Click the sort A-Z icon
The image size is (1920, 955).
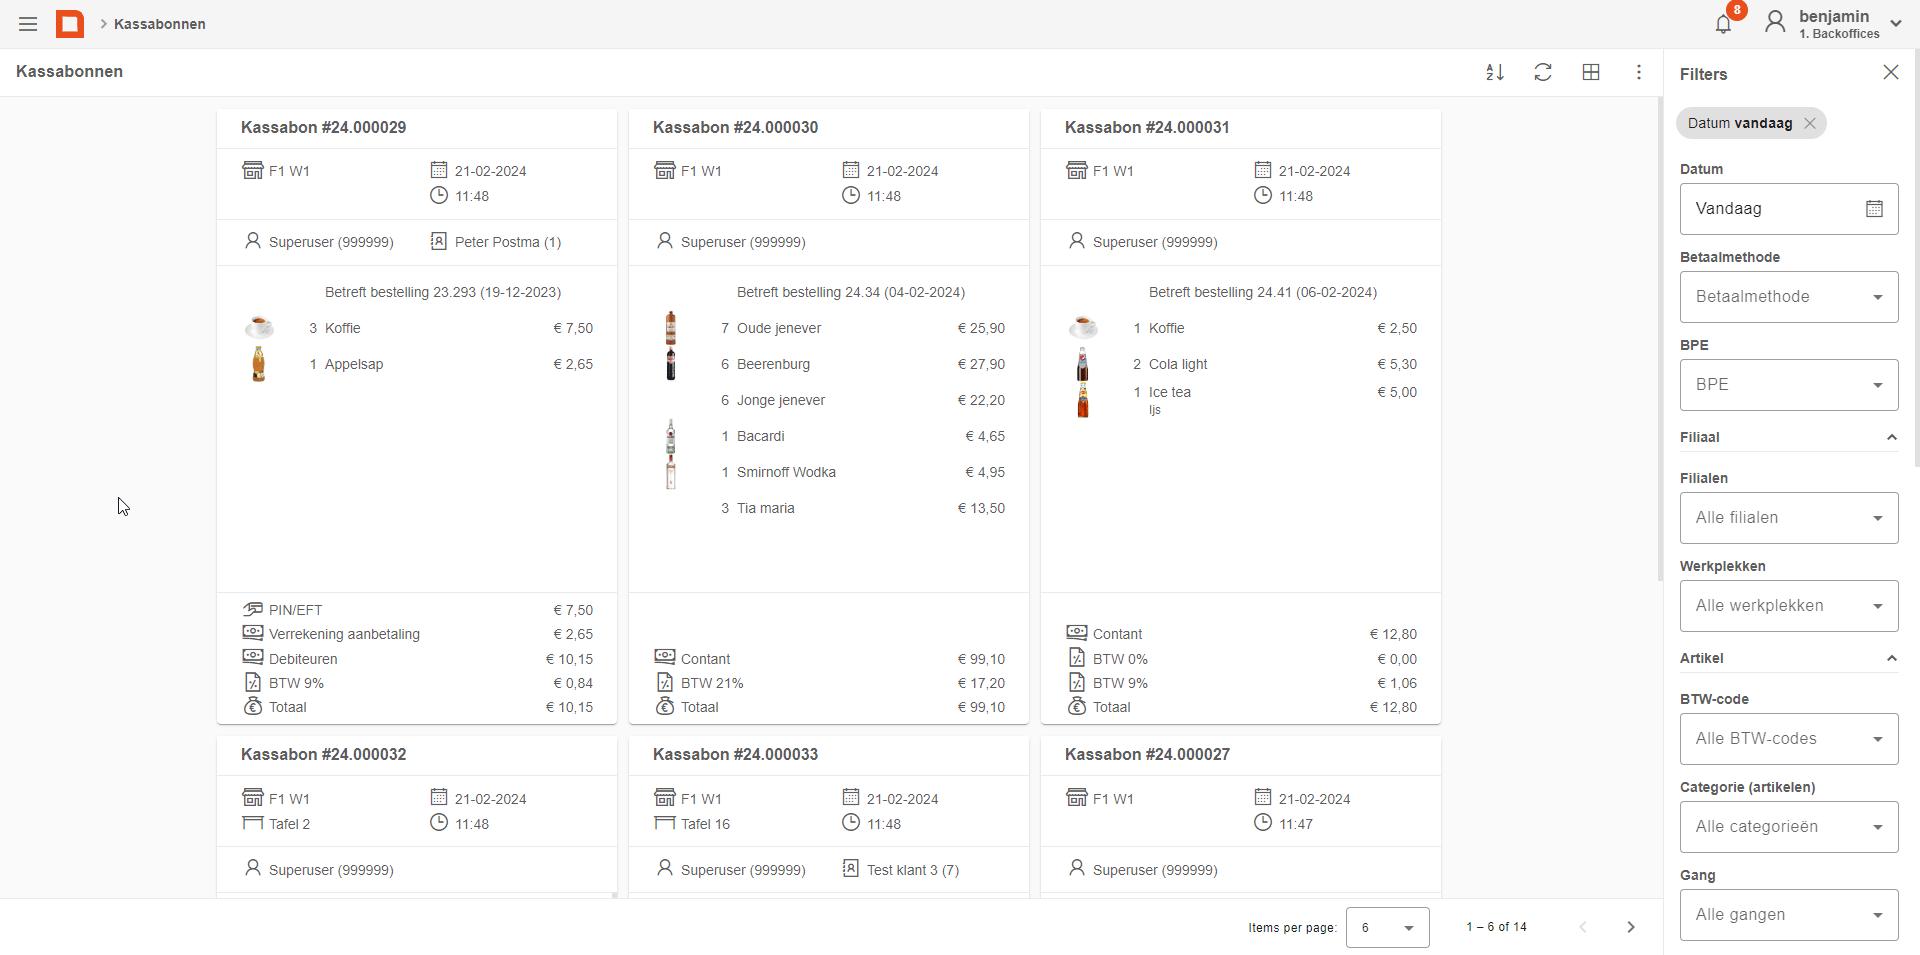click(x=1495, y=72)
